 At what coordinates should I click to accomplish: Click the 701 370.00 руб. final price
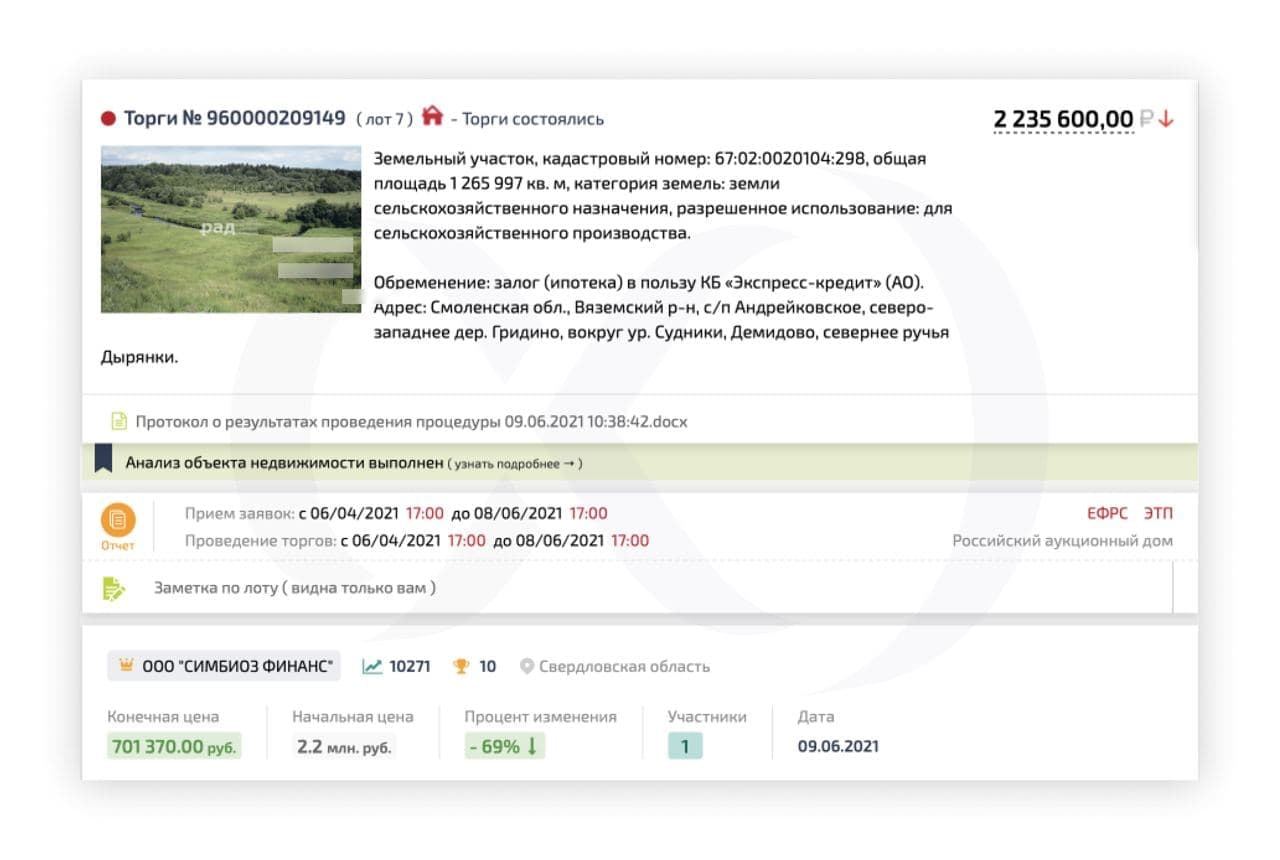(174, 746)
